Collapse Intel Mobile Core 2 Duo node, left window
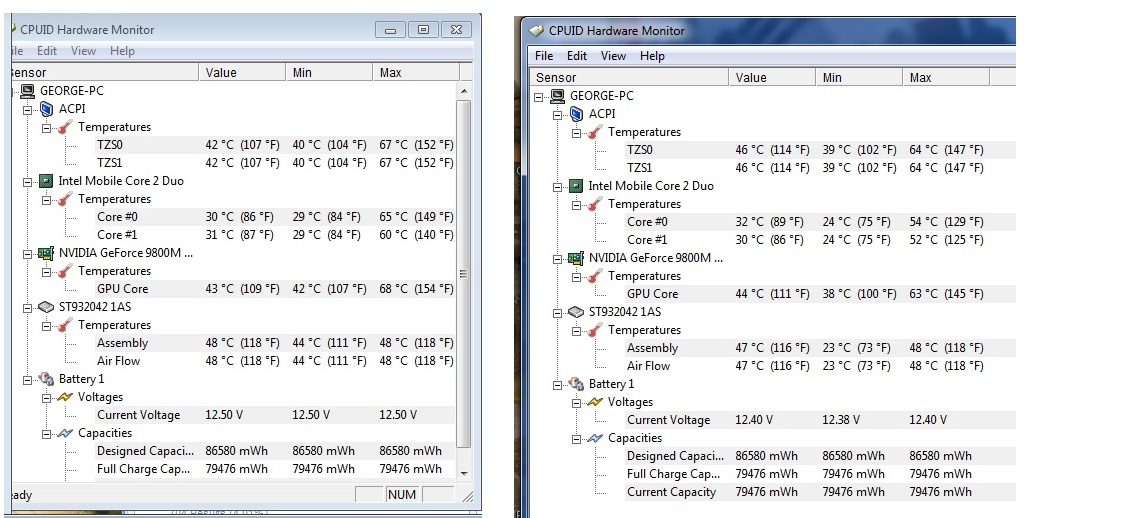1122x518 pixels. point(28,182)
